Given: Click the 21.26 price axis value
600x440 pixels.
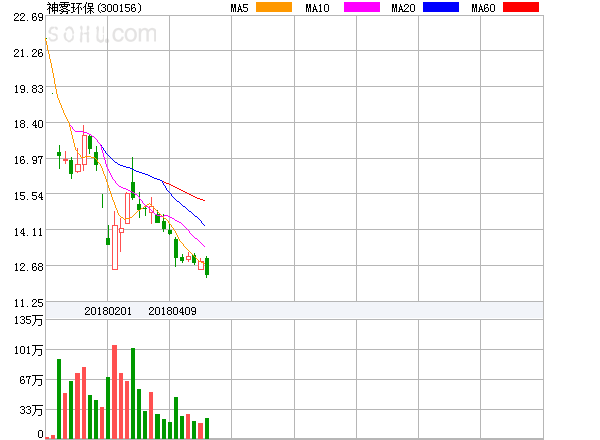Looking at the screenshot, I should click(x=28, y=53).
